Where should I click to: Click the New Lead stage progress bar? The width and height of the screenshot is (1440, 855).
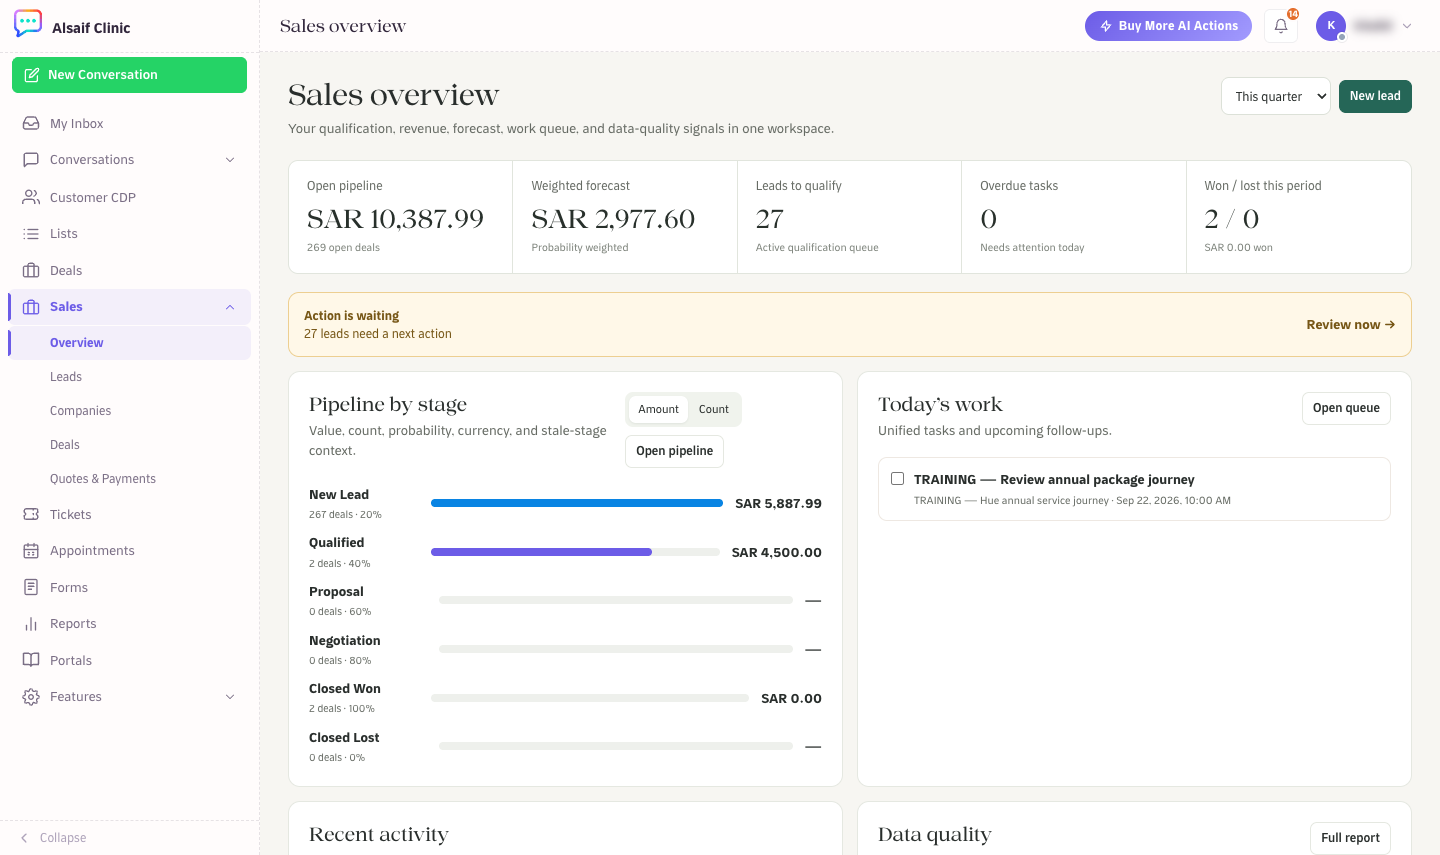tap(577, 503)
